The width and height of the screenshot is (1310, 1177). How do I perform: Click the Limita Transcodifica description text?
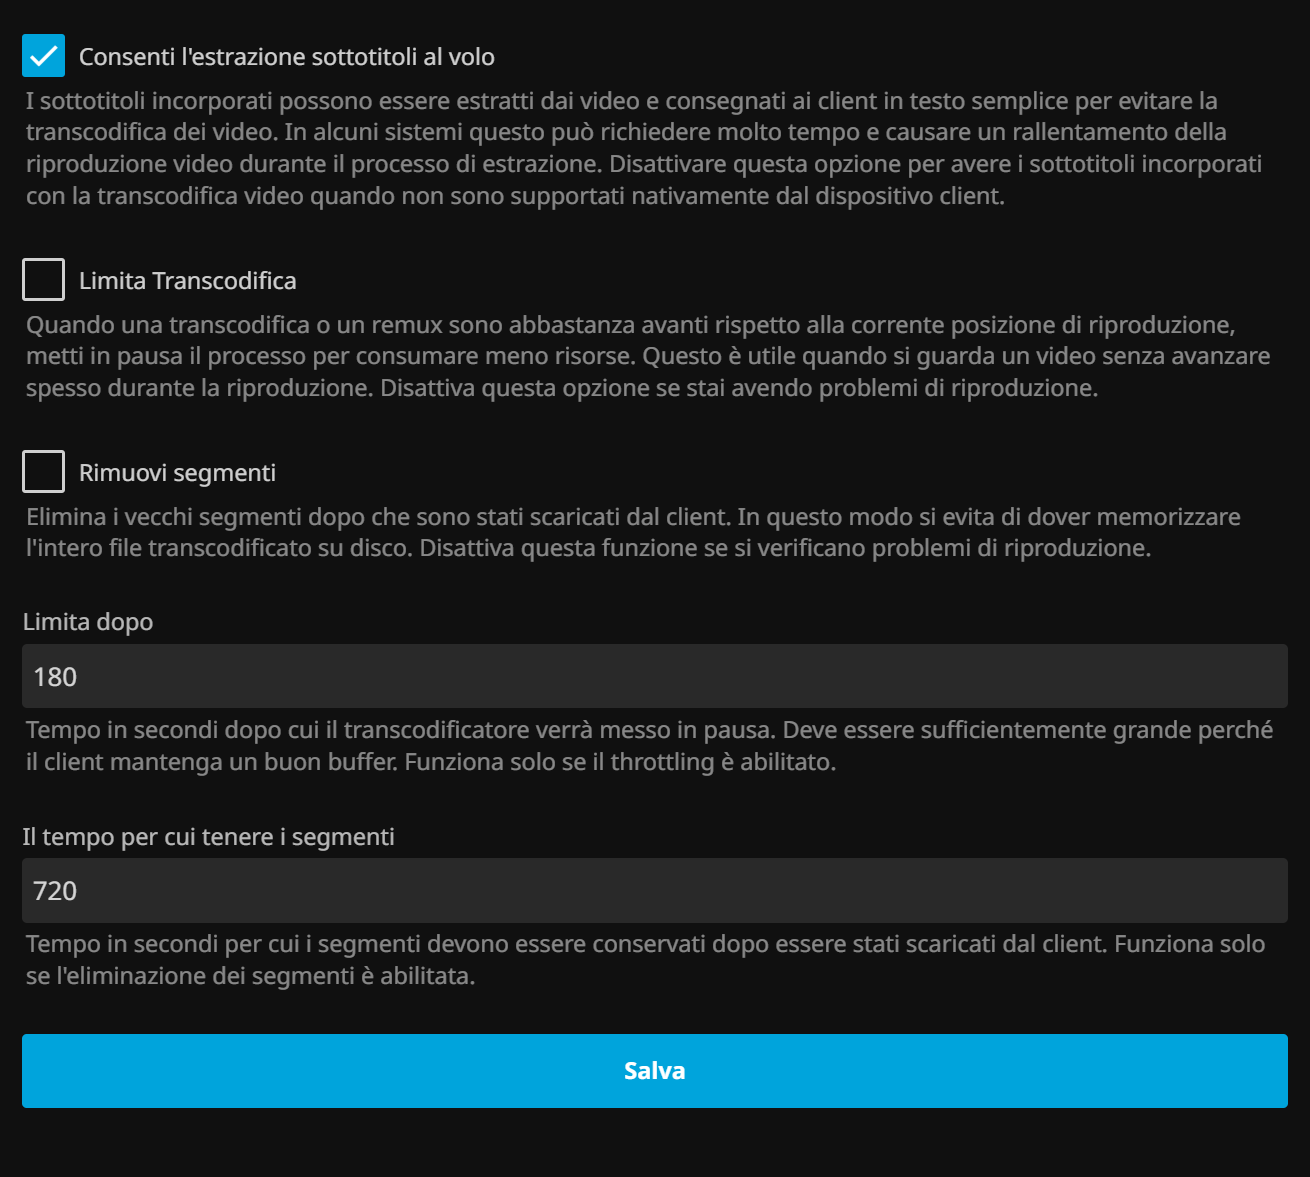tap(640, 356)
